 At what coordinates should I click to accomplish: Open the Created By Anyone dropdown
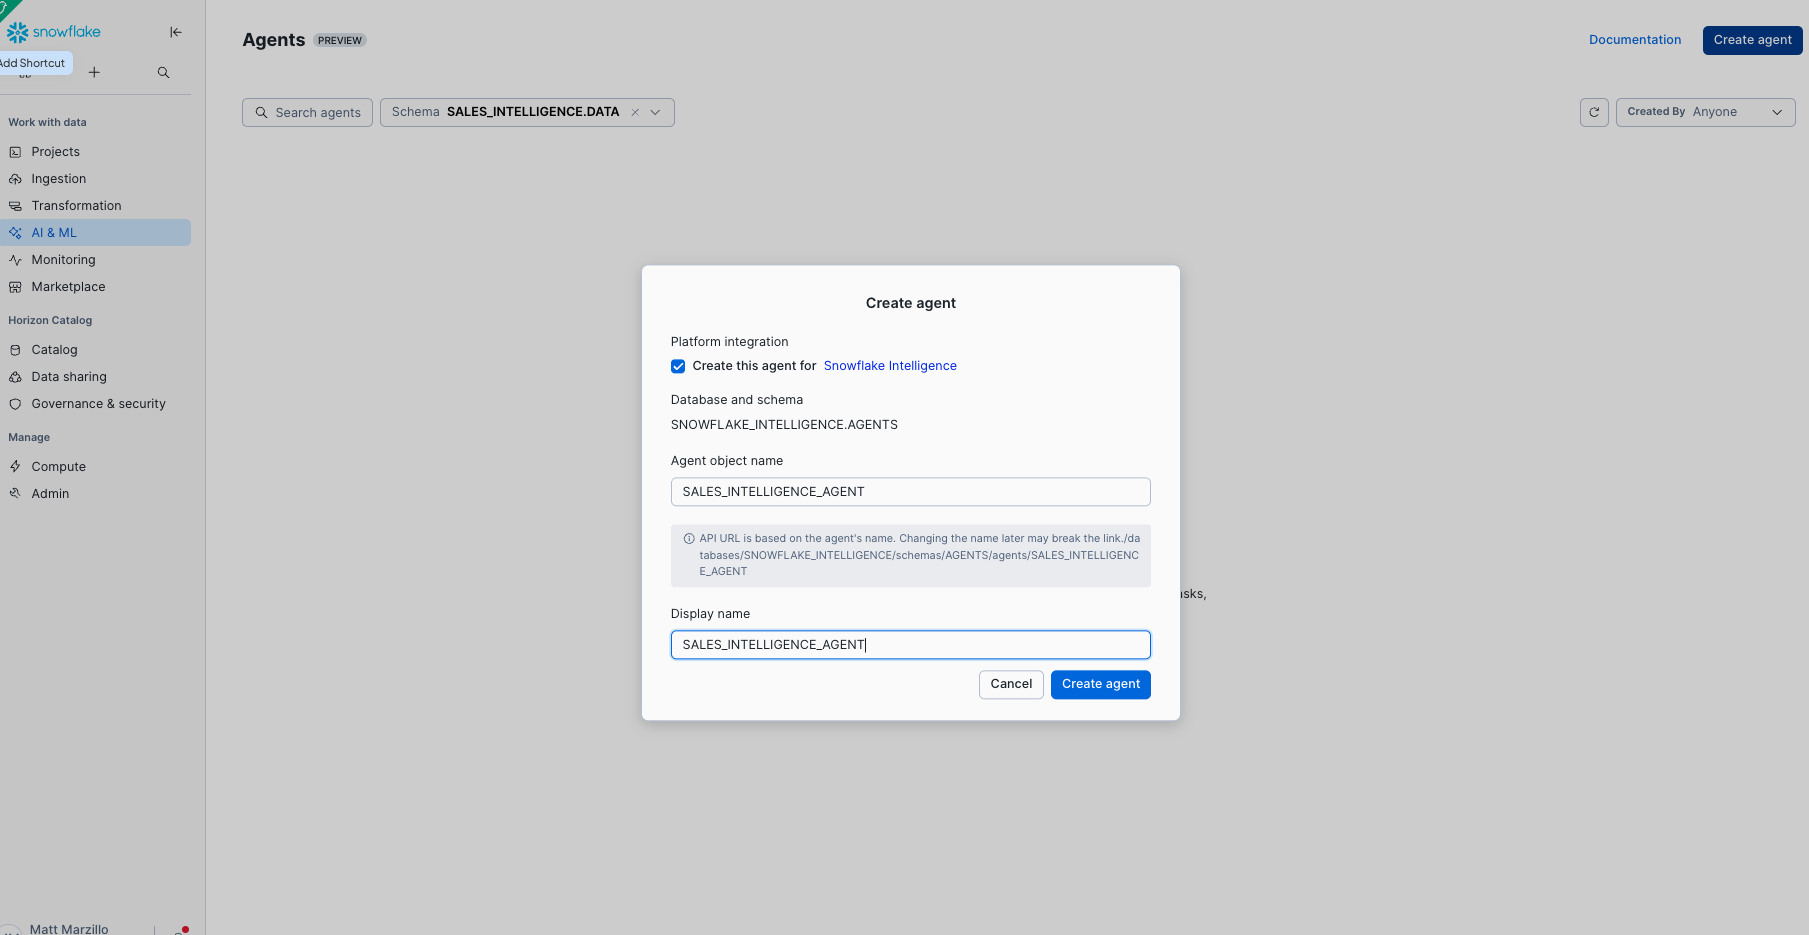coord(1705,112)
